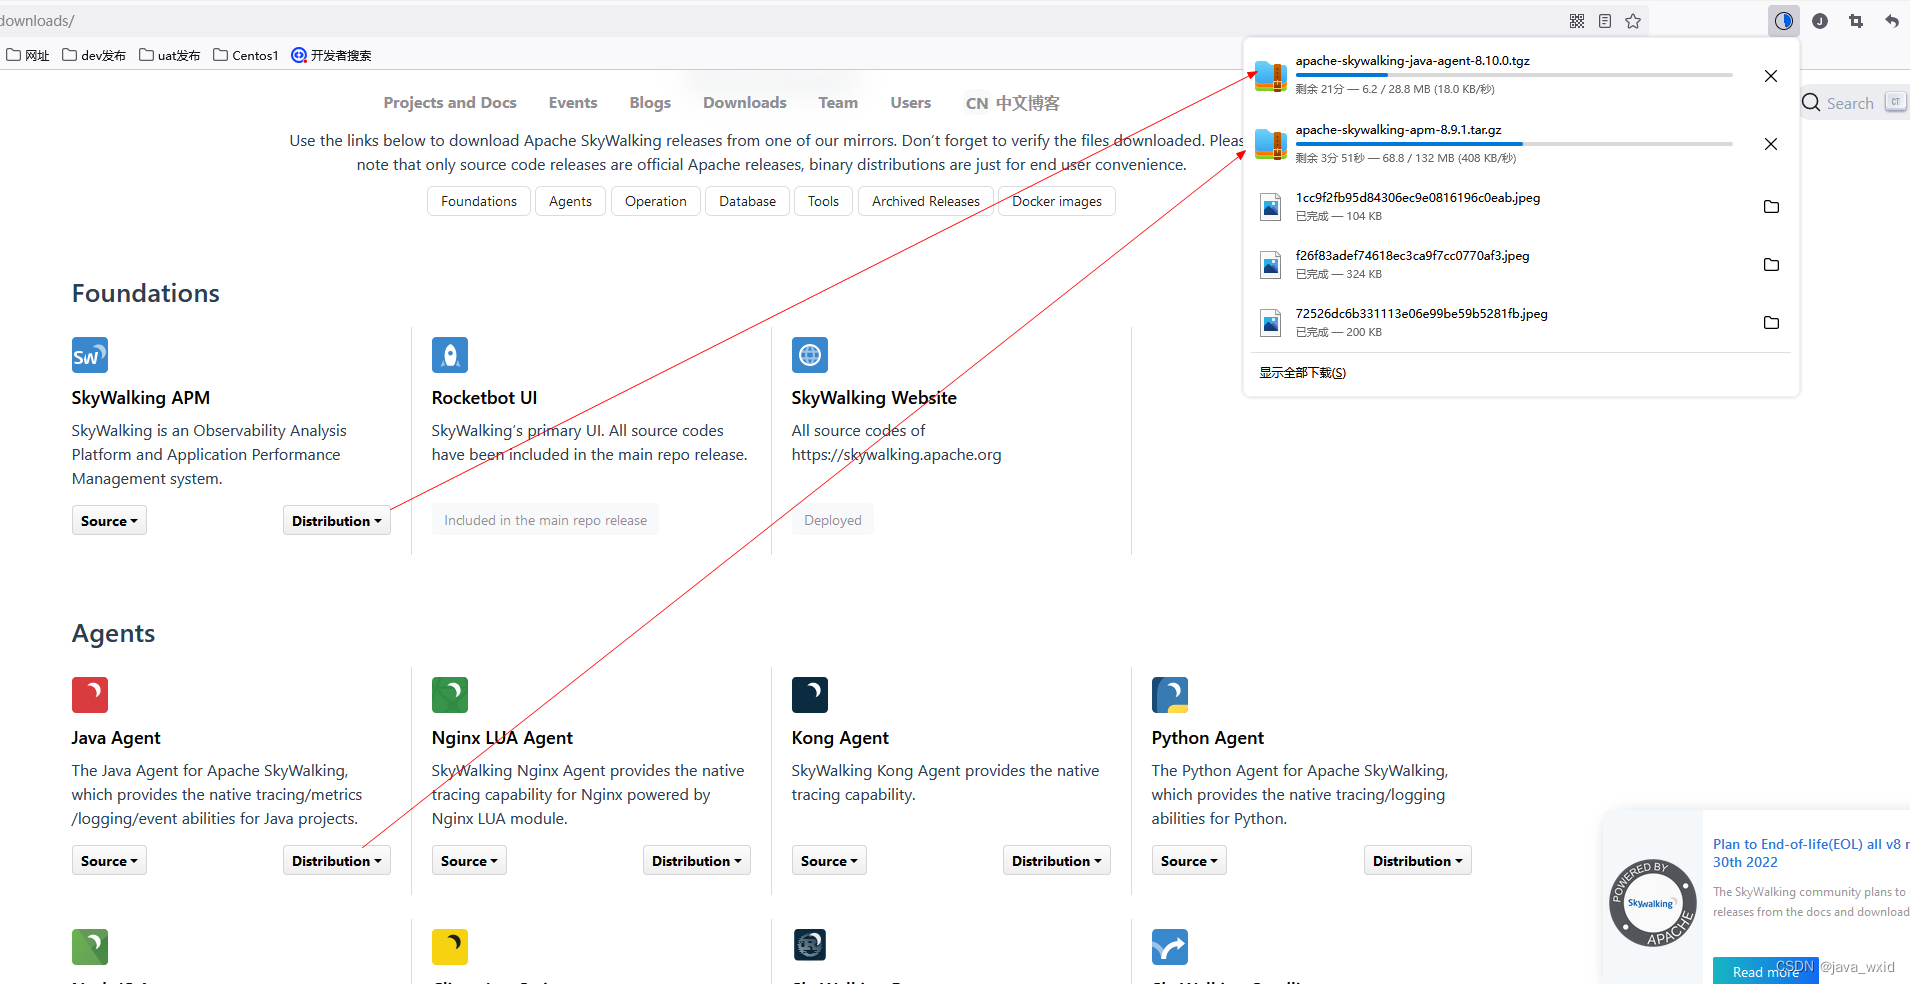Open reader mode icon in address bar

tap(1605, 21)
